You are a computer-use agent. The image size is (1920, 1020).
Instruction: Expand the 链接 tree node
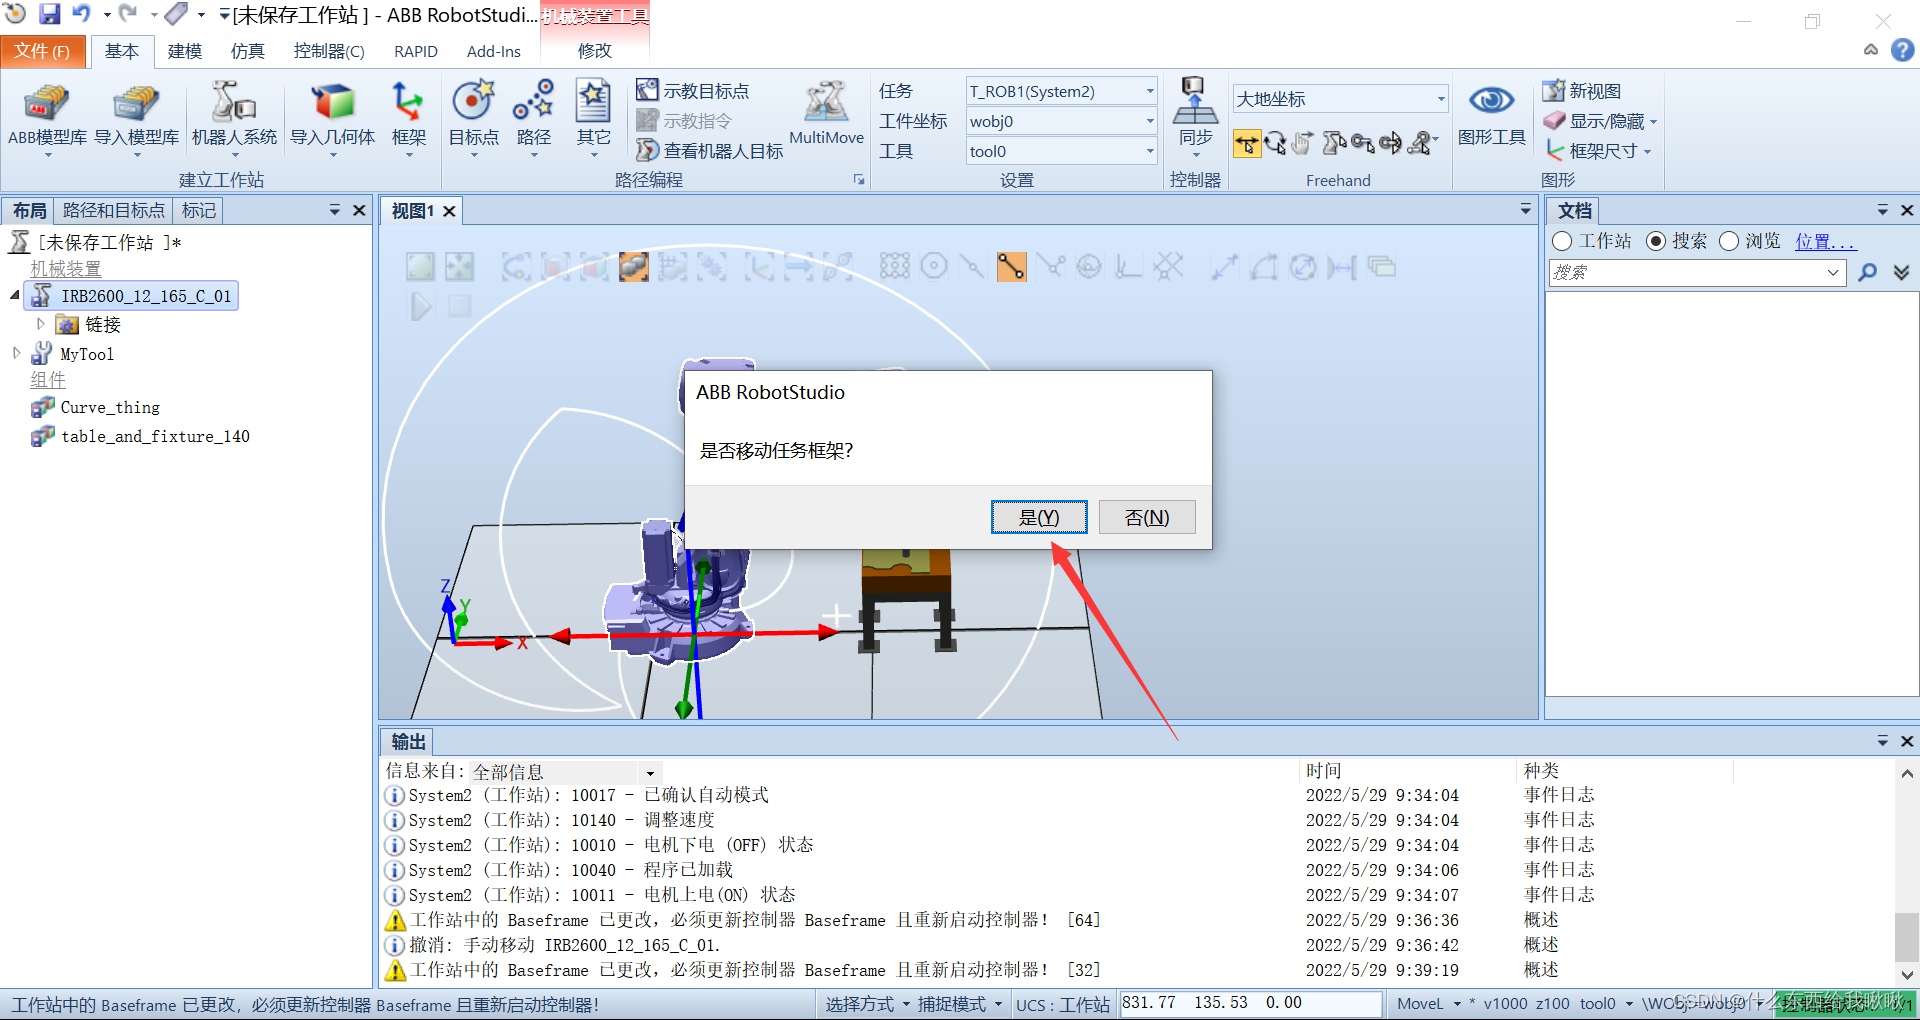41,324
